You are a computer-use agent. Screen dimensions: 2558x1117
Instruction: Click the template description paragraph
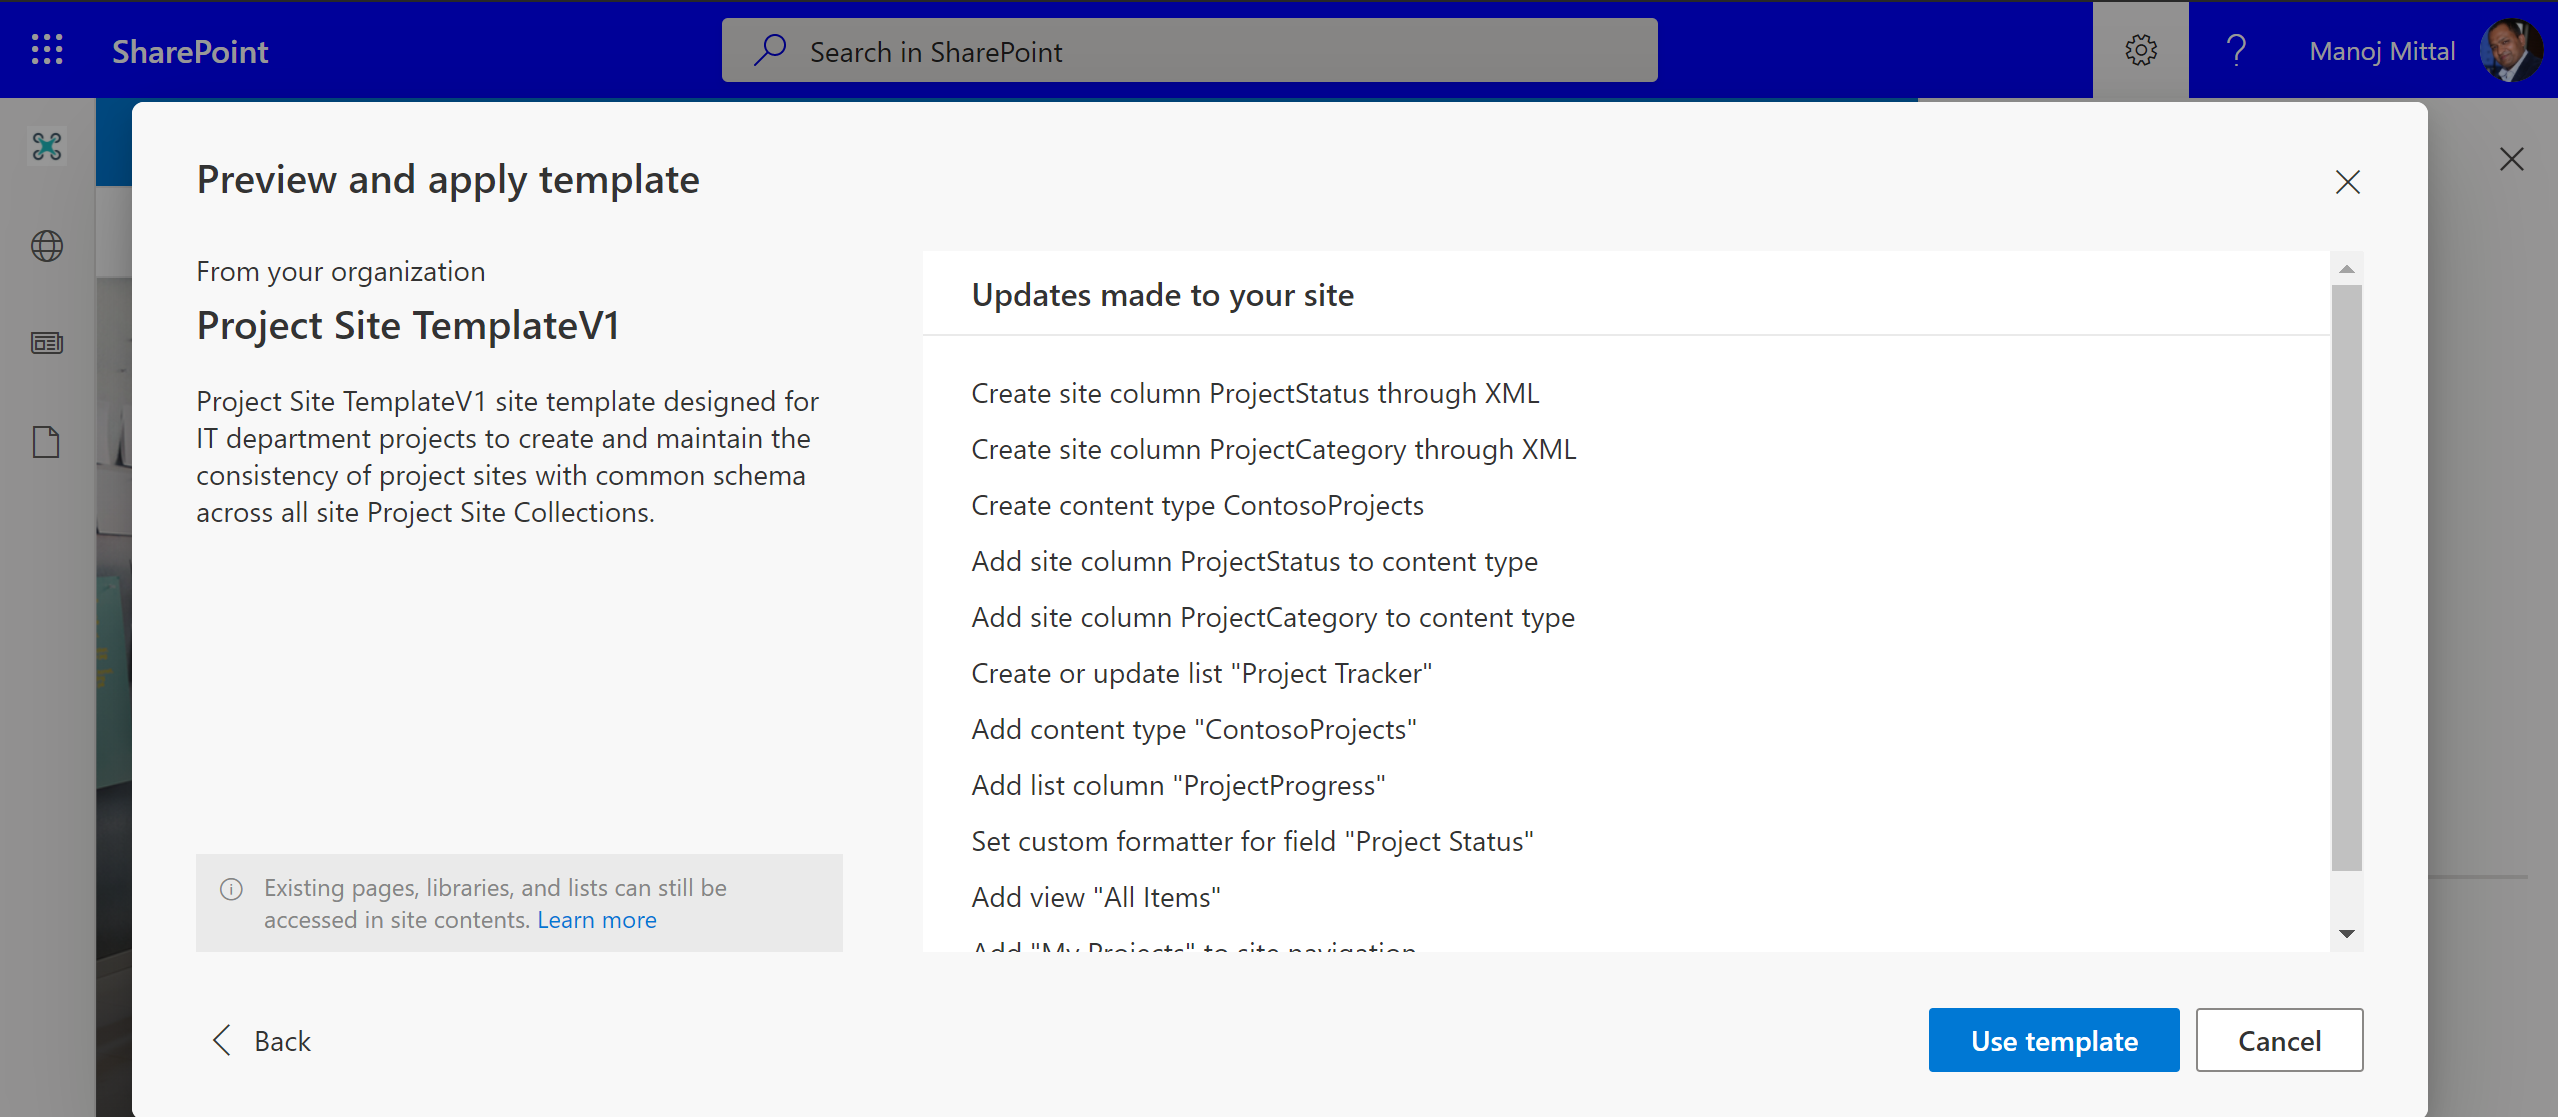click(508, 457)
